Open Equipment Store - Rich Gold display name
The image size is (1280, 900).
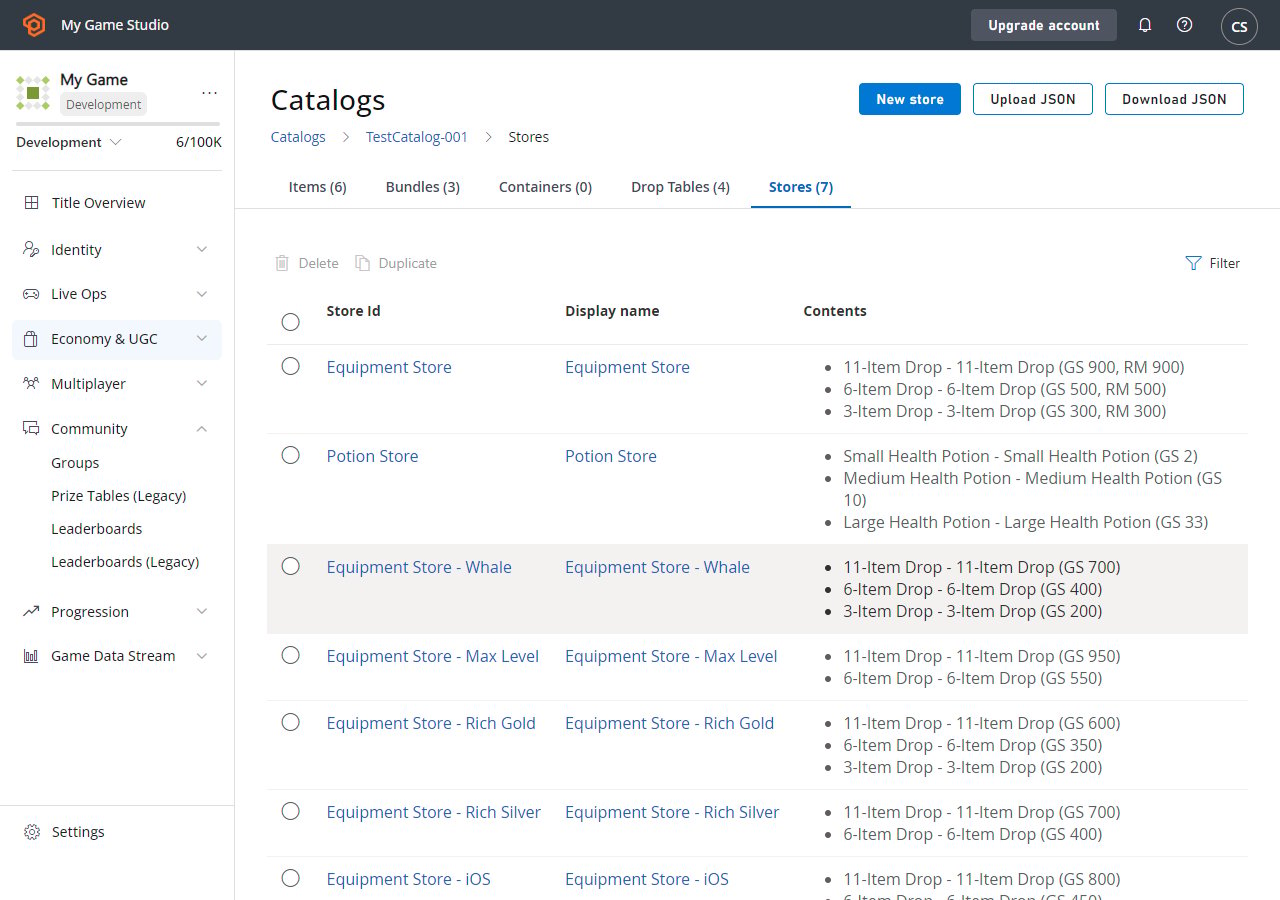click(x=670, y=723)
